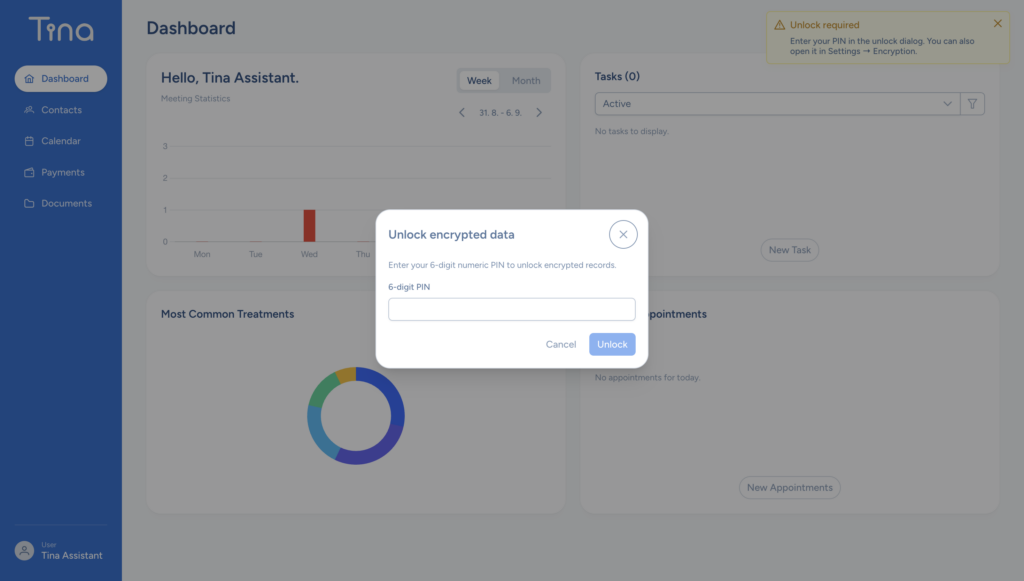
Task: Switch chart to Week view
Action: pos(479,80)
